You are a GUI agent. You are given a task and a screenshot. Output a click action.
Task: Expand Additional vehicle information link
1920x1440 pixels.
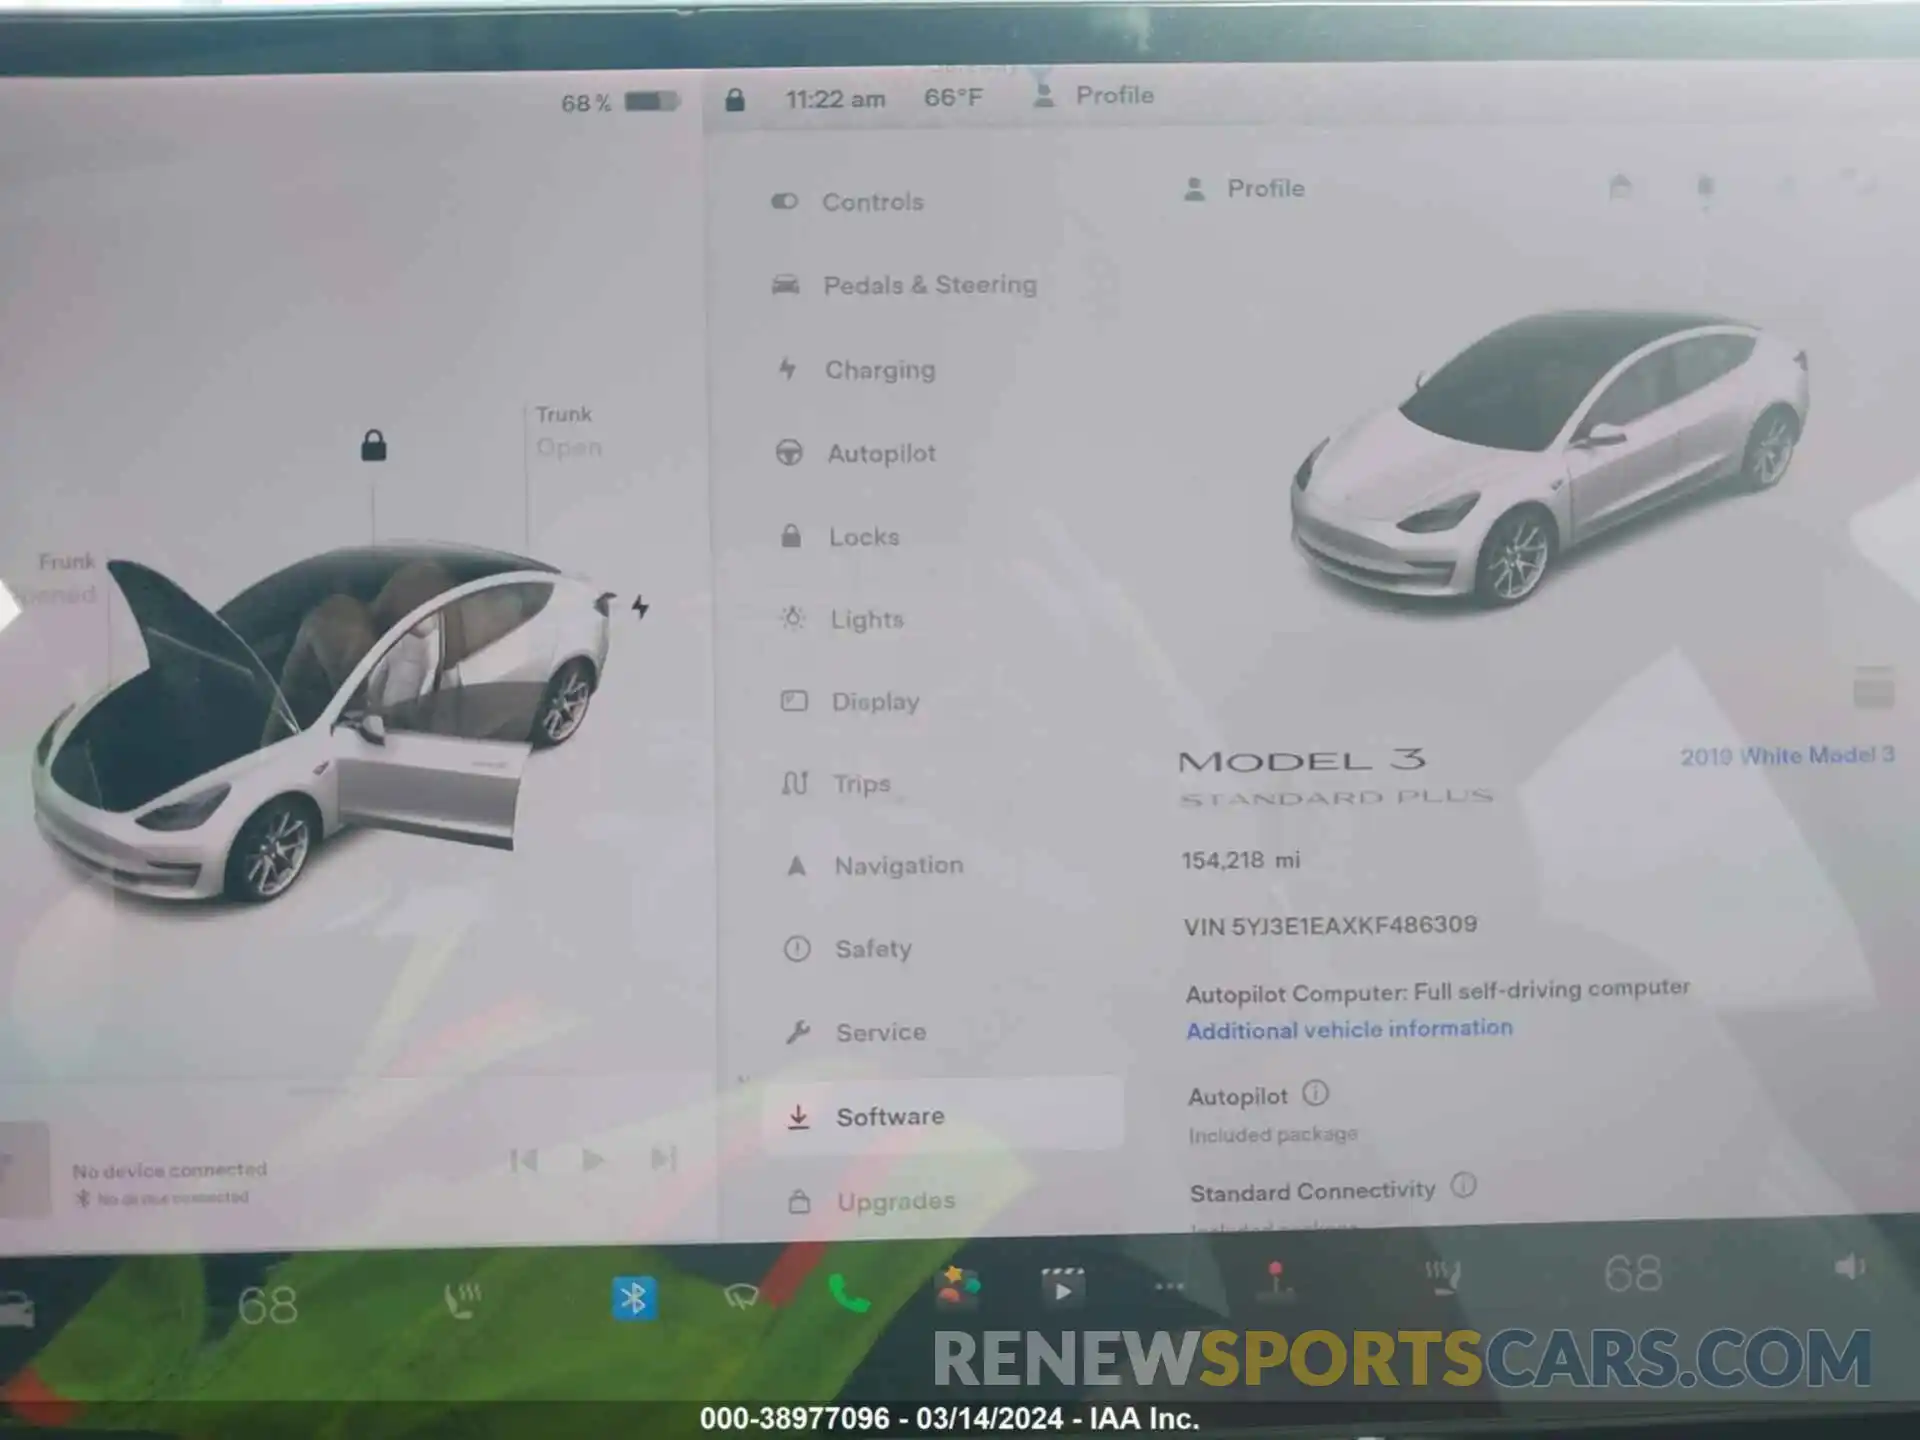point(1346,1029)
